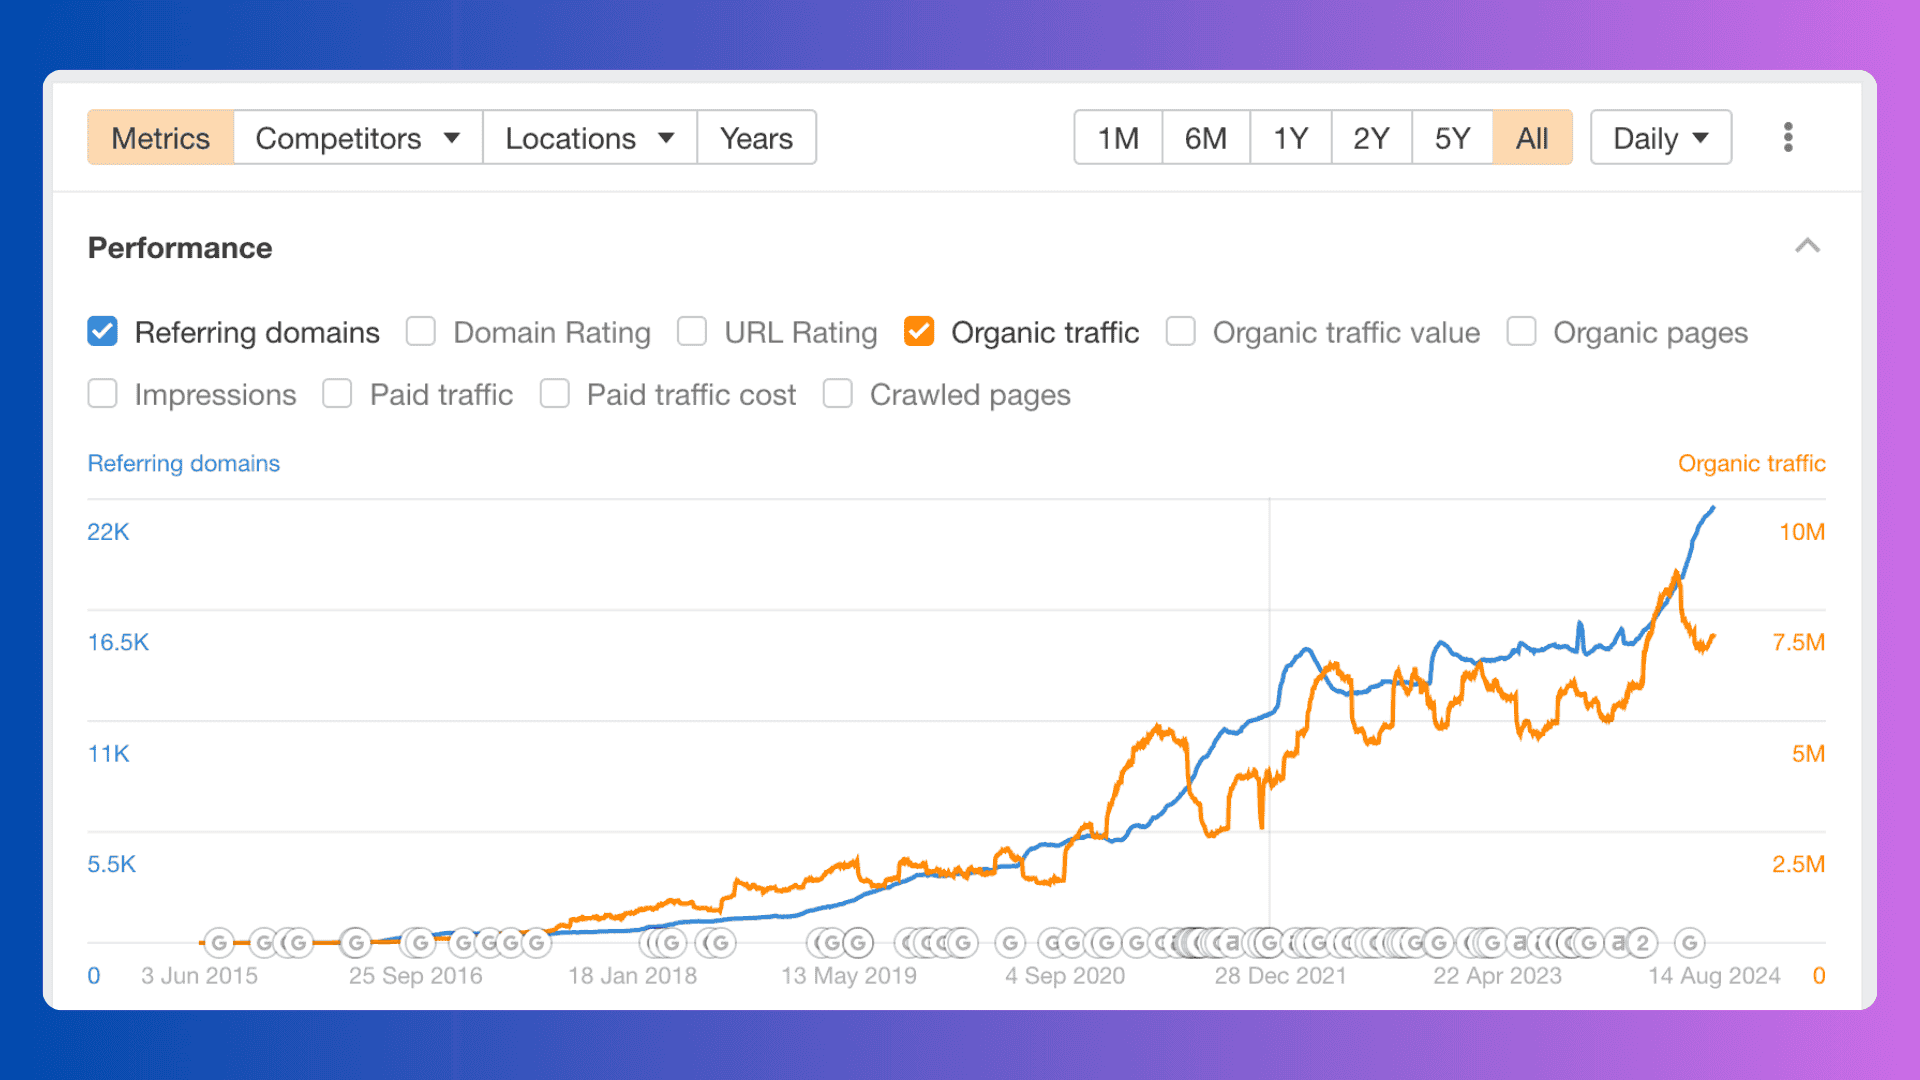Click the 10M right axis label
The height and width of the screenshot is (1080, 1920).
1802,532
